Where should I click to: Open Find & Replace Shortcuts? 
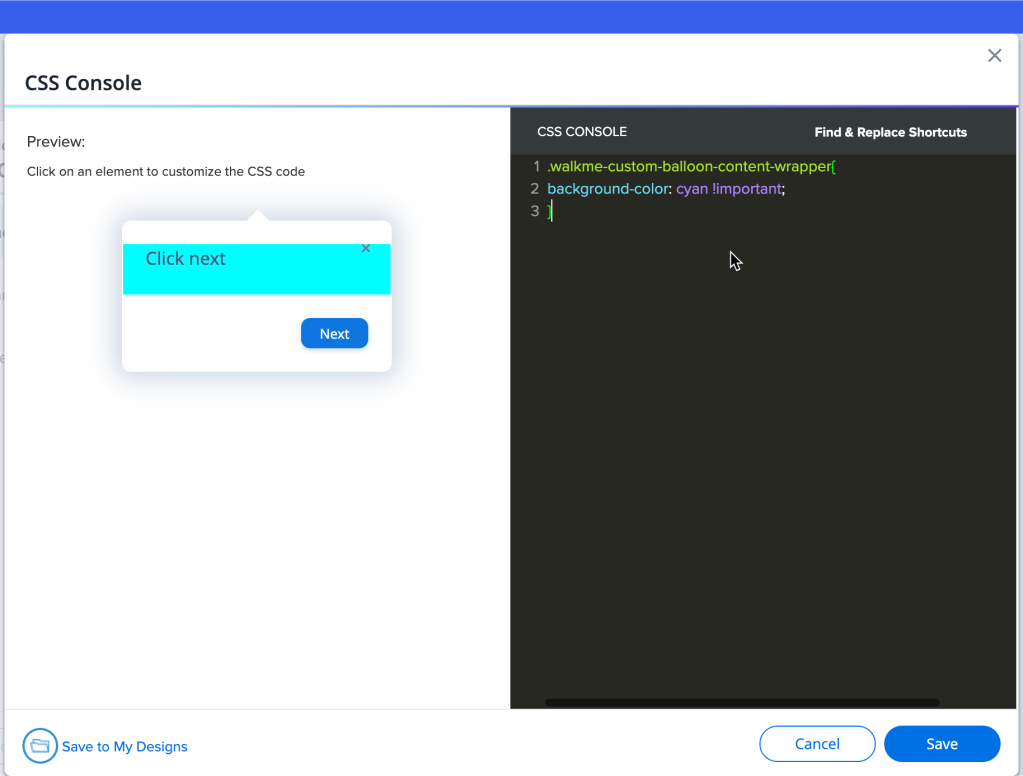890,132
